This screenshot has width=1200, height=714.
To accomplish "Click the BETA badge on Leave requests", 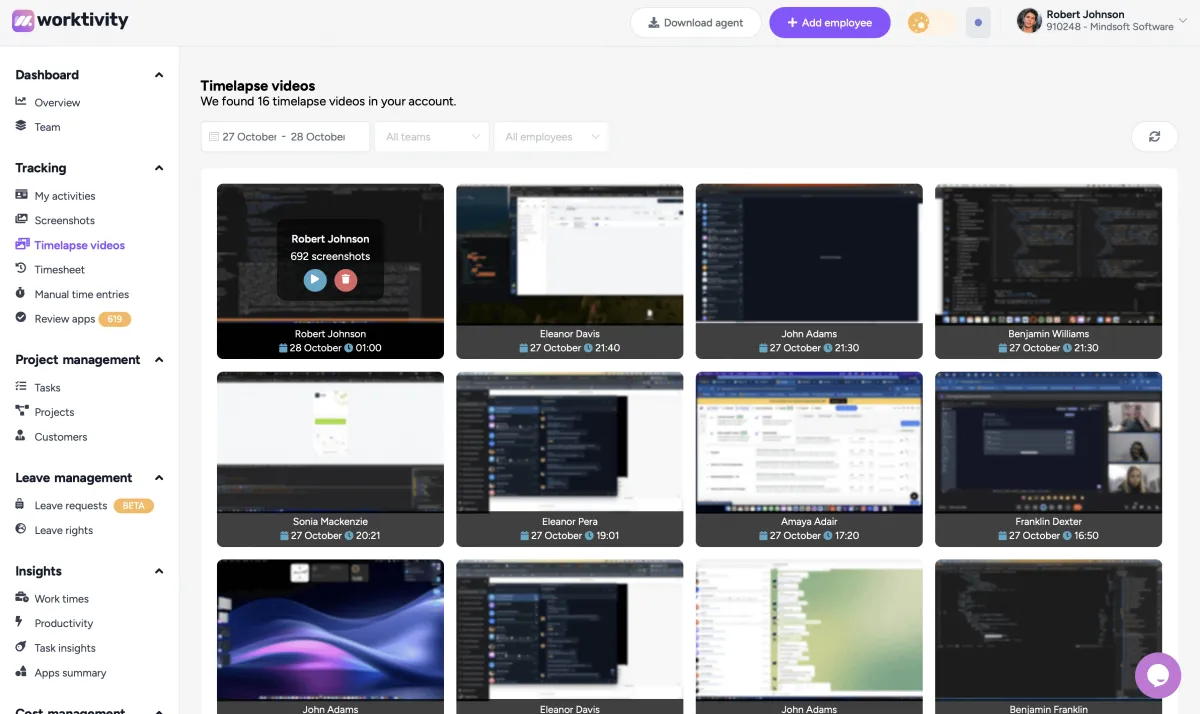I will point(134,506).
